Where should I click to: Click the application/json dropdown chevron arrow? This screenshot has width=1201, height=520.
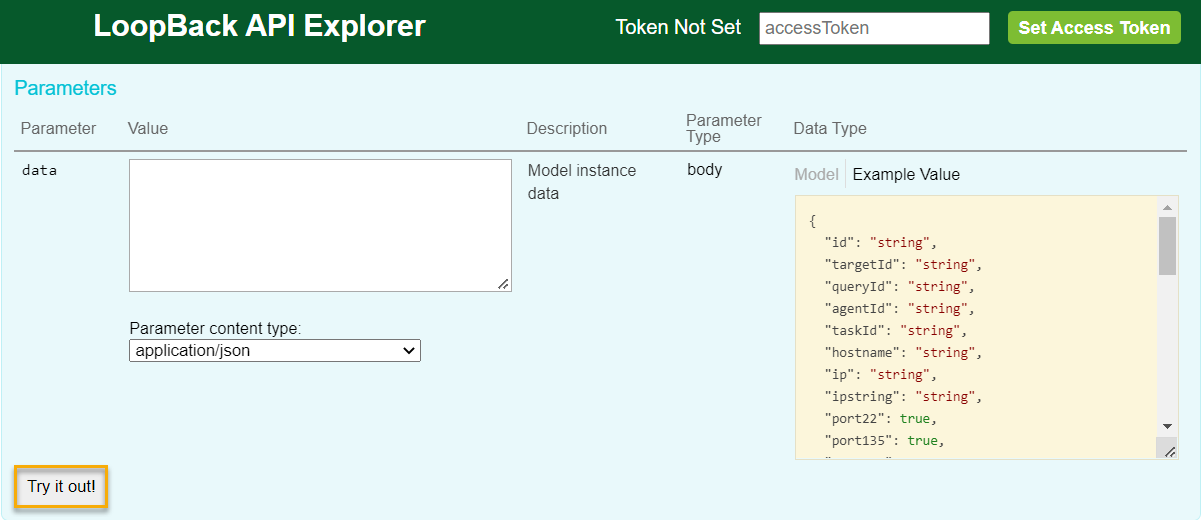pyautogui.click(x=408, y=351)
